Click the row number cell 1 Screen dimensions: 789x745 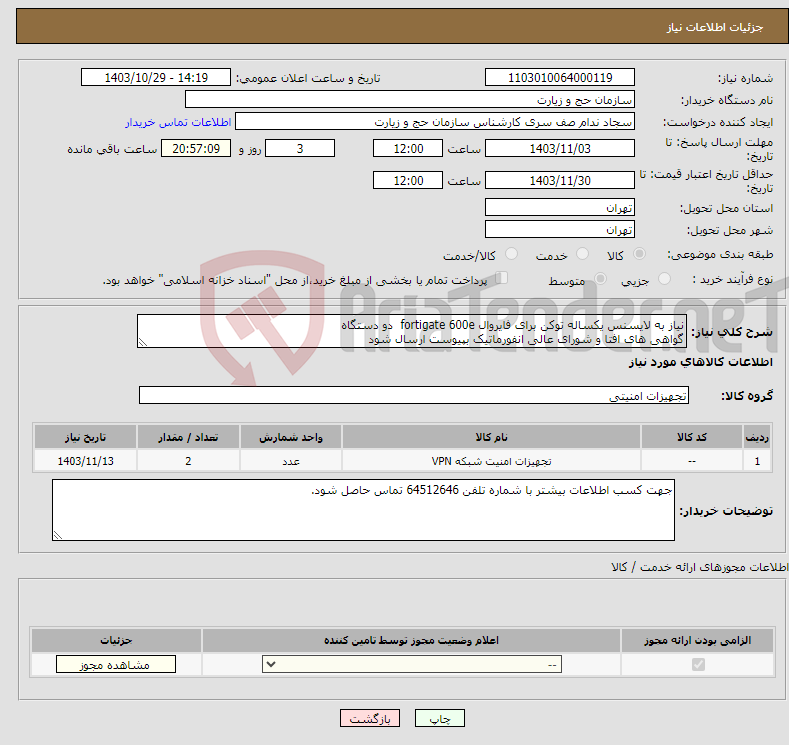(x=757, y=461)
